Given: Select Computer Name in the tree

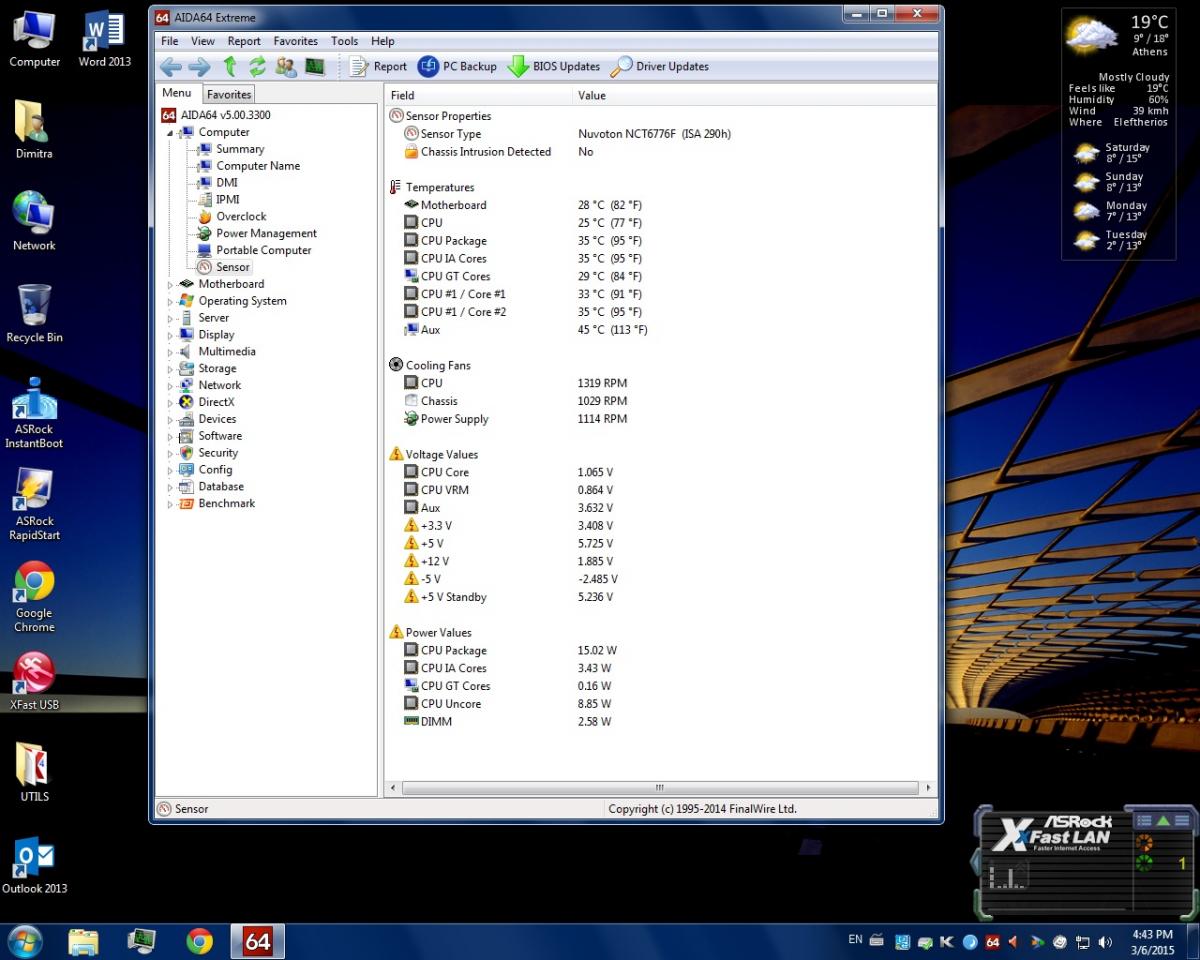Looking at the screenshot, I should point(258,166).
